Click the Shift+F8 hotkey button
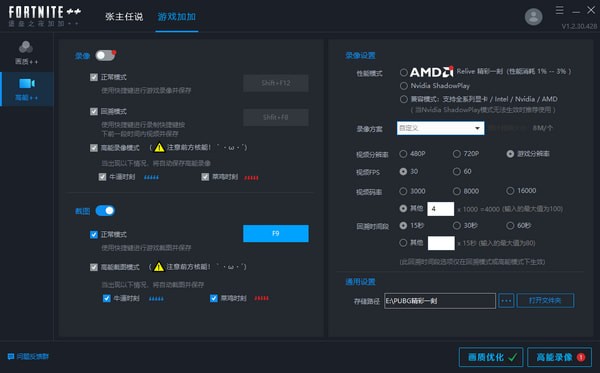This screenshot has height=373, width=600. click(x=276, y=117)
